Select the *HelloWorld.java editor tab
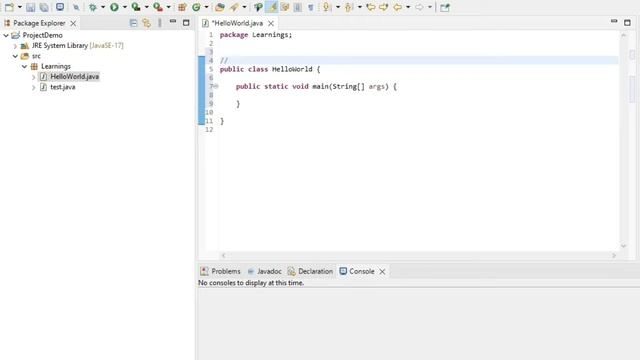 tap(237, 23)
